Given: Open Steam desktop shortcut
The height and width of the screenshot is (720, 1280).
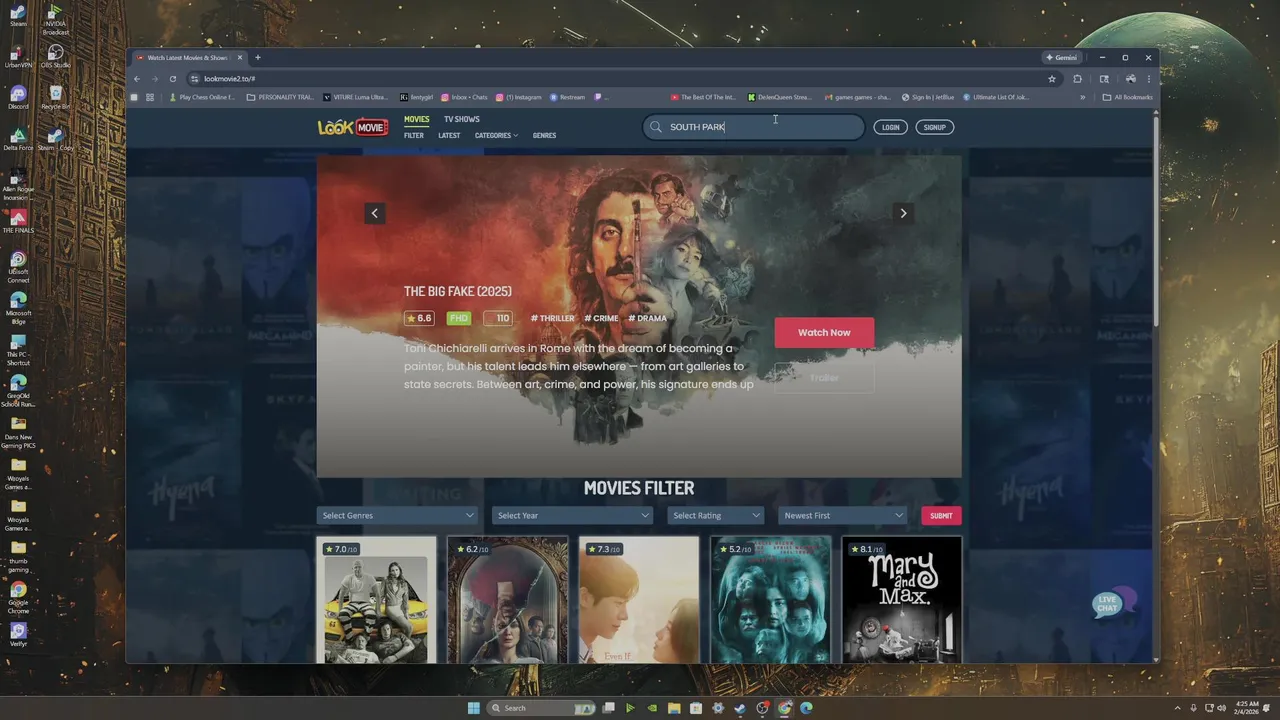Looking at the screenshot, I should point(18,15).
